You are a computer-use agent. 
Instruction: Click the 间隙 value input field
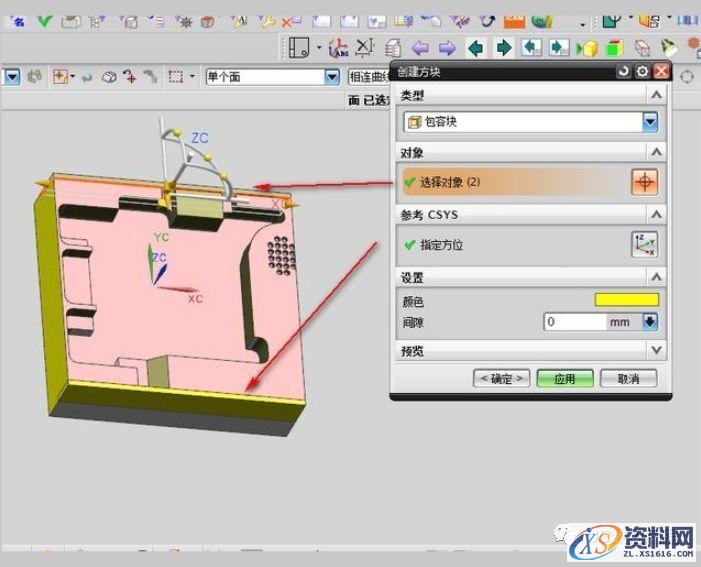(576, 322)
